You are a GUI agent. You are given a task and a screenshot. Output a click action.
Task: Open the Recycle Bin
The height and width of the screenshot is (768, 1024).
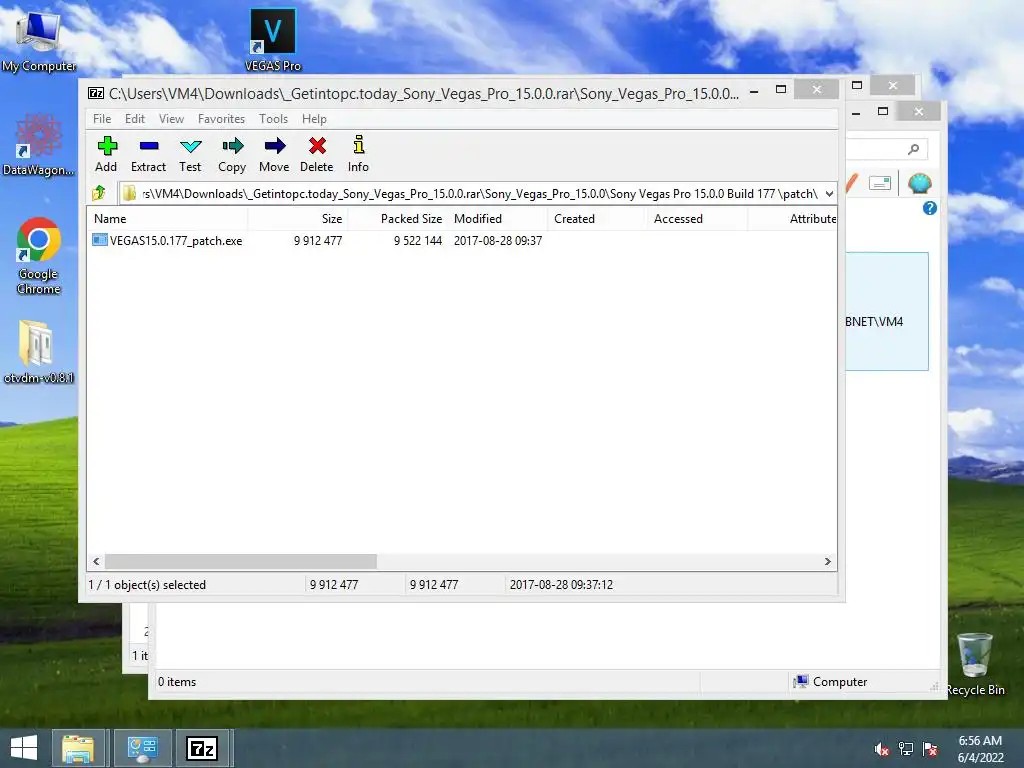pos(976,664)
